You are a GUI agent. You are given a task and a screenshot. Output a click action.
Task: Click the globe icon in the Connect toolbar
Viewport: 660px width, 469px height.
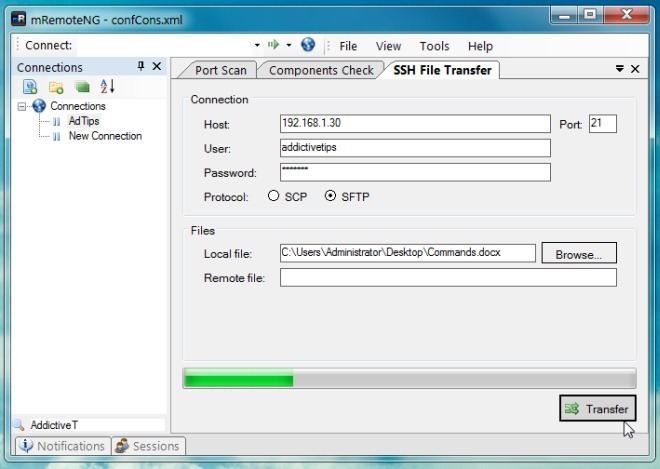pos(308,45)
